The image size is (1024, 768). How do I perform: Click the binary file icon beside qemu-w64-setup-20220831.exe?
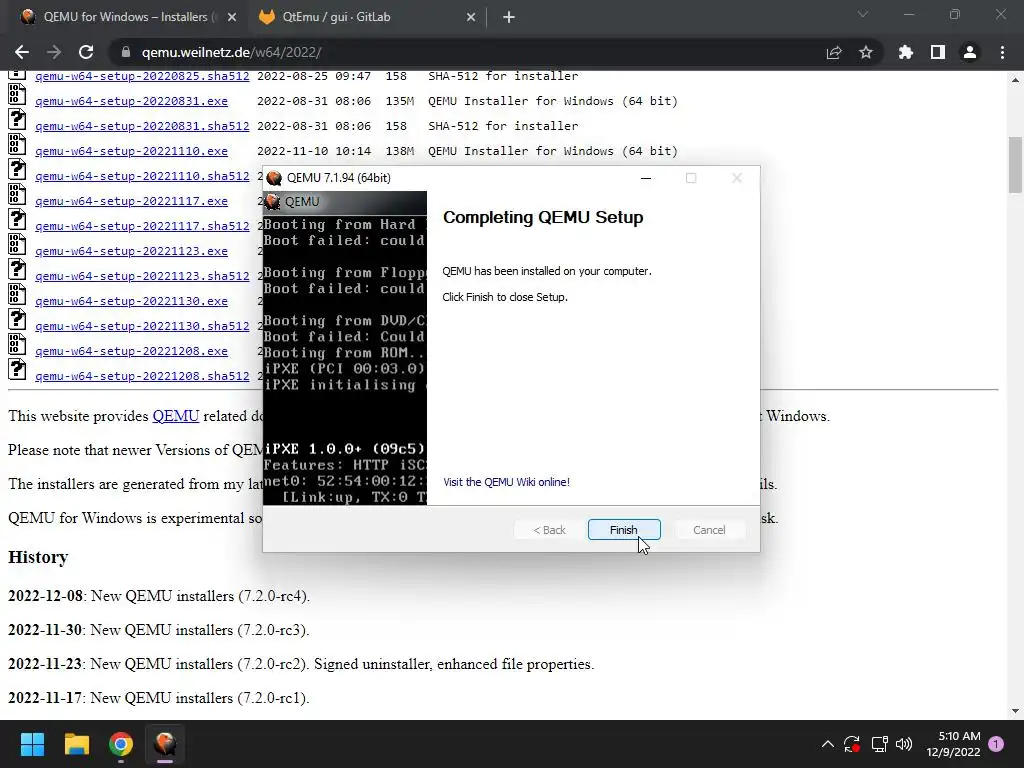click(x=17, y=94)
